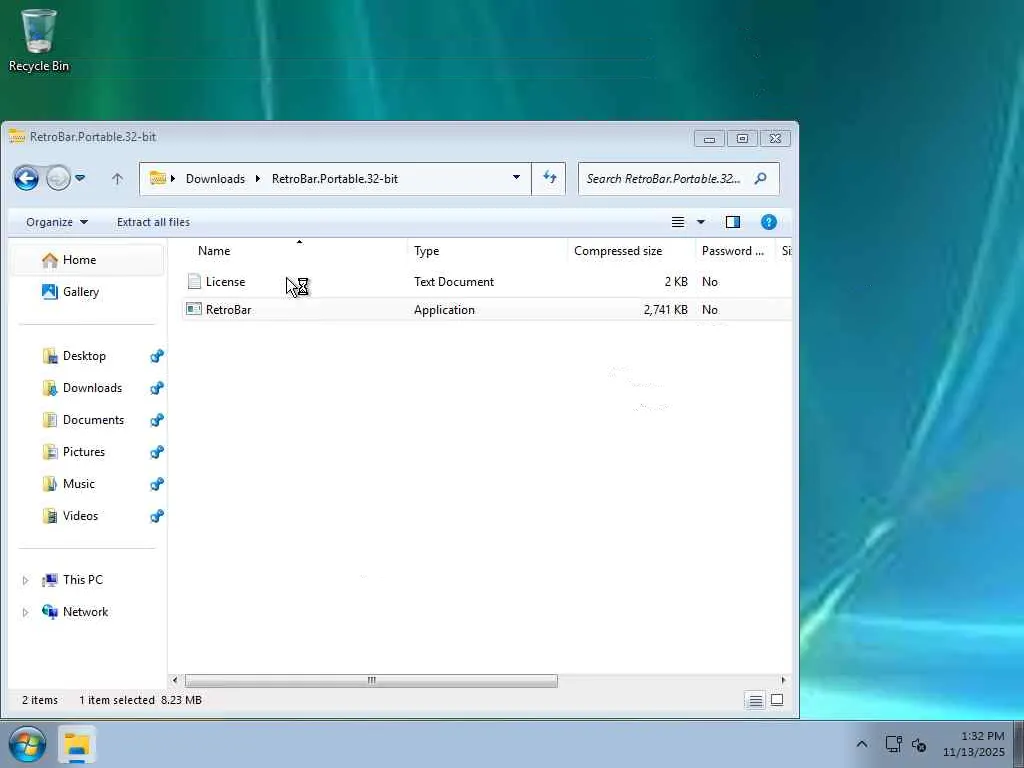Image resolution: width=1024 pixels, height=768 pixels.
Task: Click File Explorer on the taskbar
Action: 77,744
